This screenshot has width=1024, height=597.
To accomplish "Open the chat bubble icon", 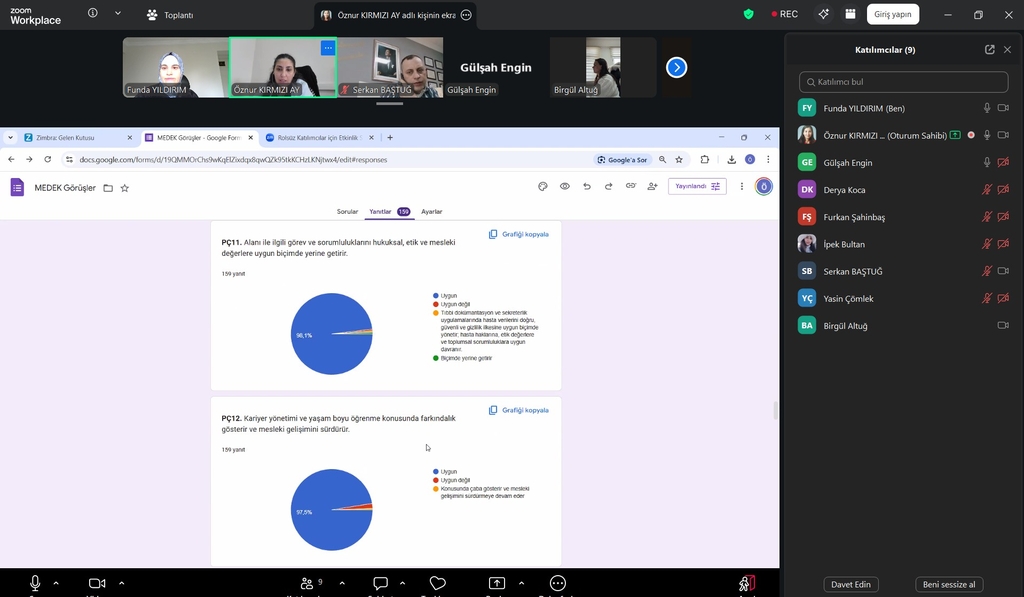I will coord(380,583).
